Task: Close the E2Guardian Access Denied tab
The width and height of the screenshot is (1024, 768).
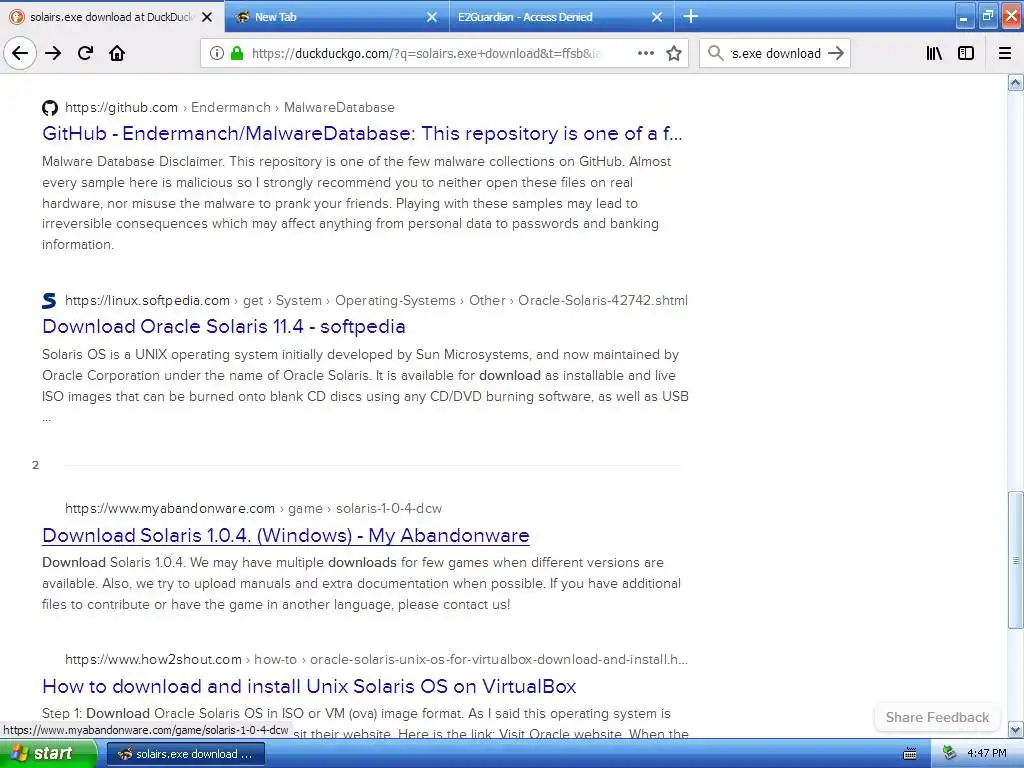Action: click(657, 17)
